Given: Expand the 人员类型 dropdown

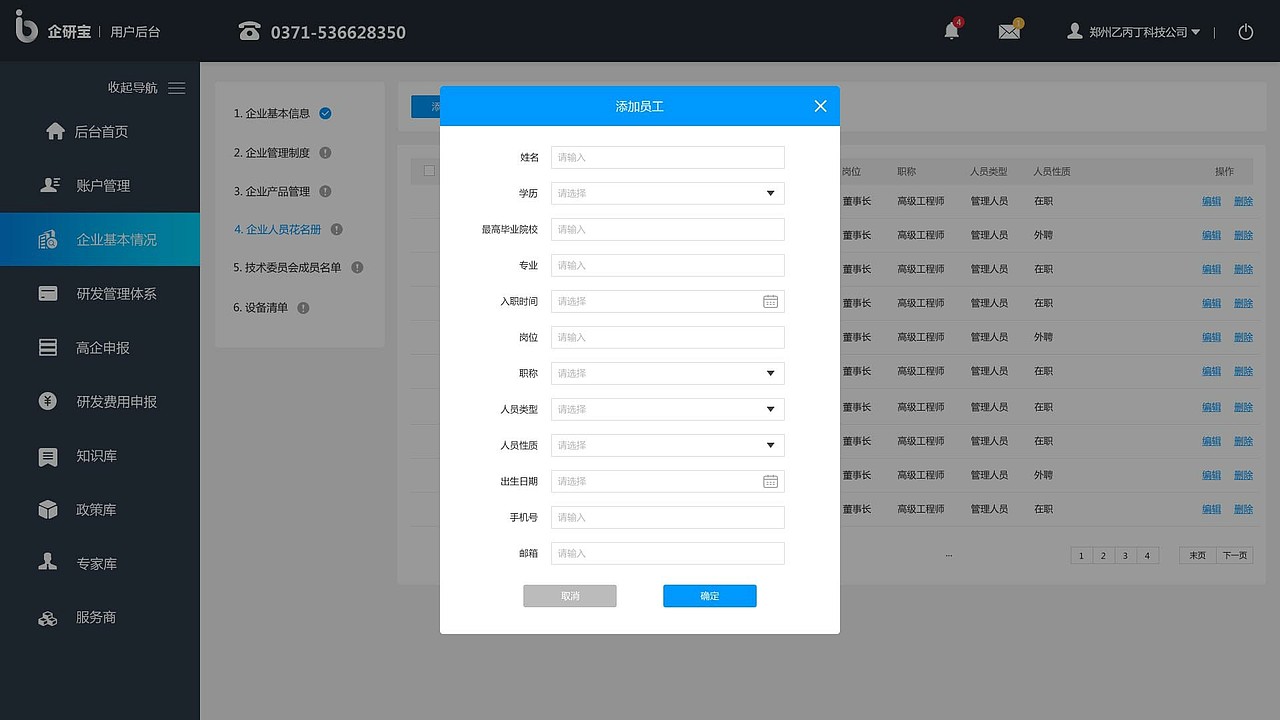Looking at the screenshot, I should click(667, 409).
